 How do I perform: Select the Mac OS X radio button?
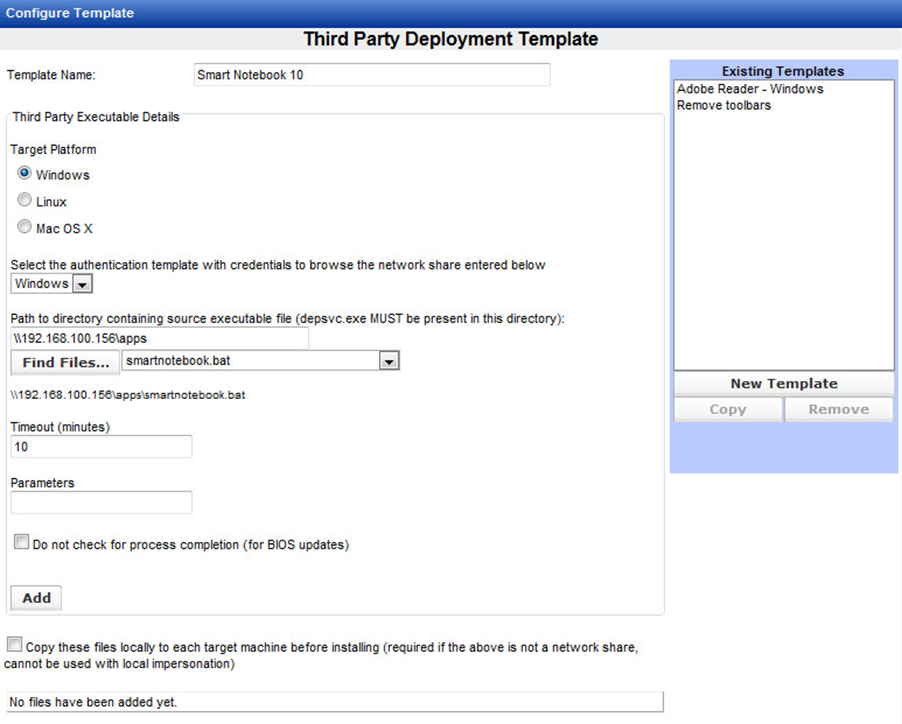click(25, 227)
